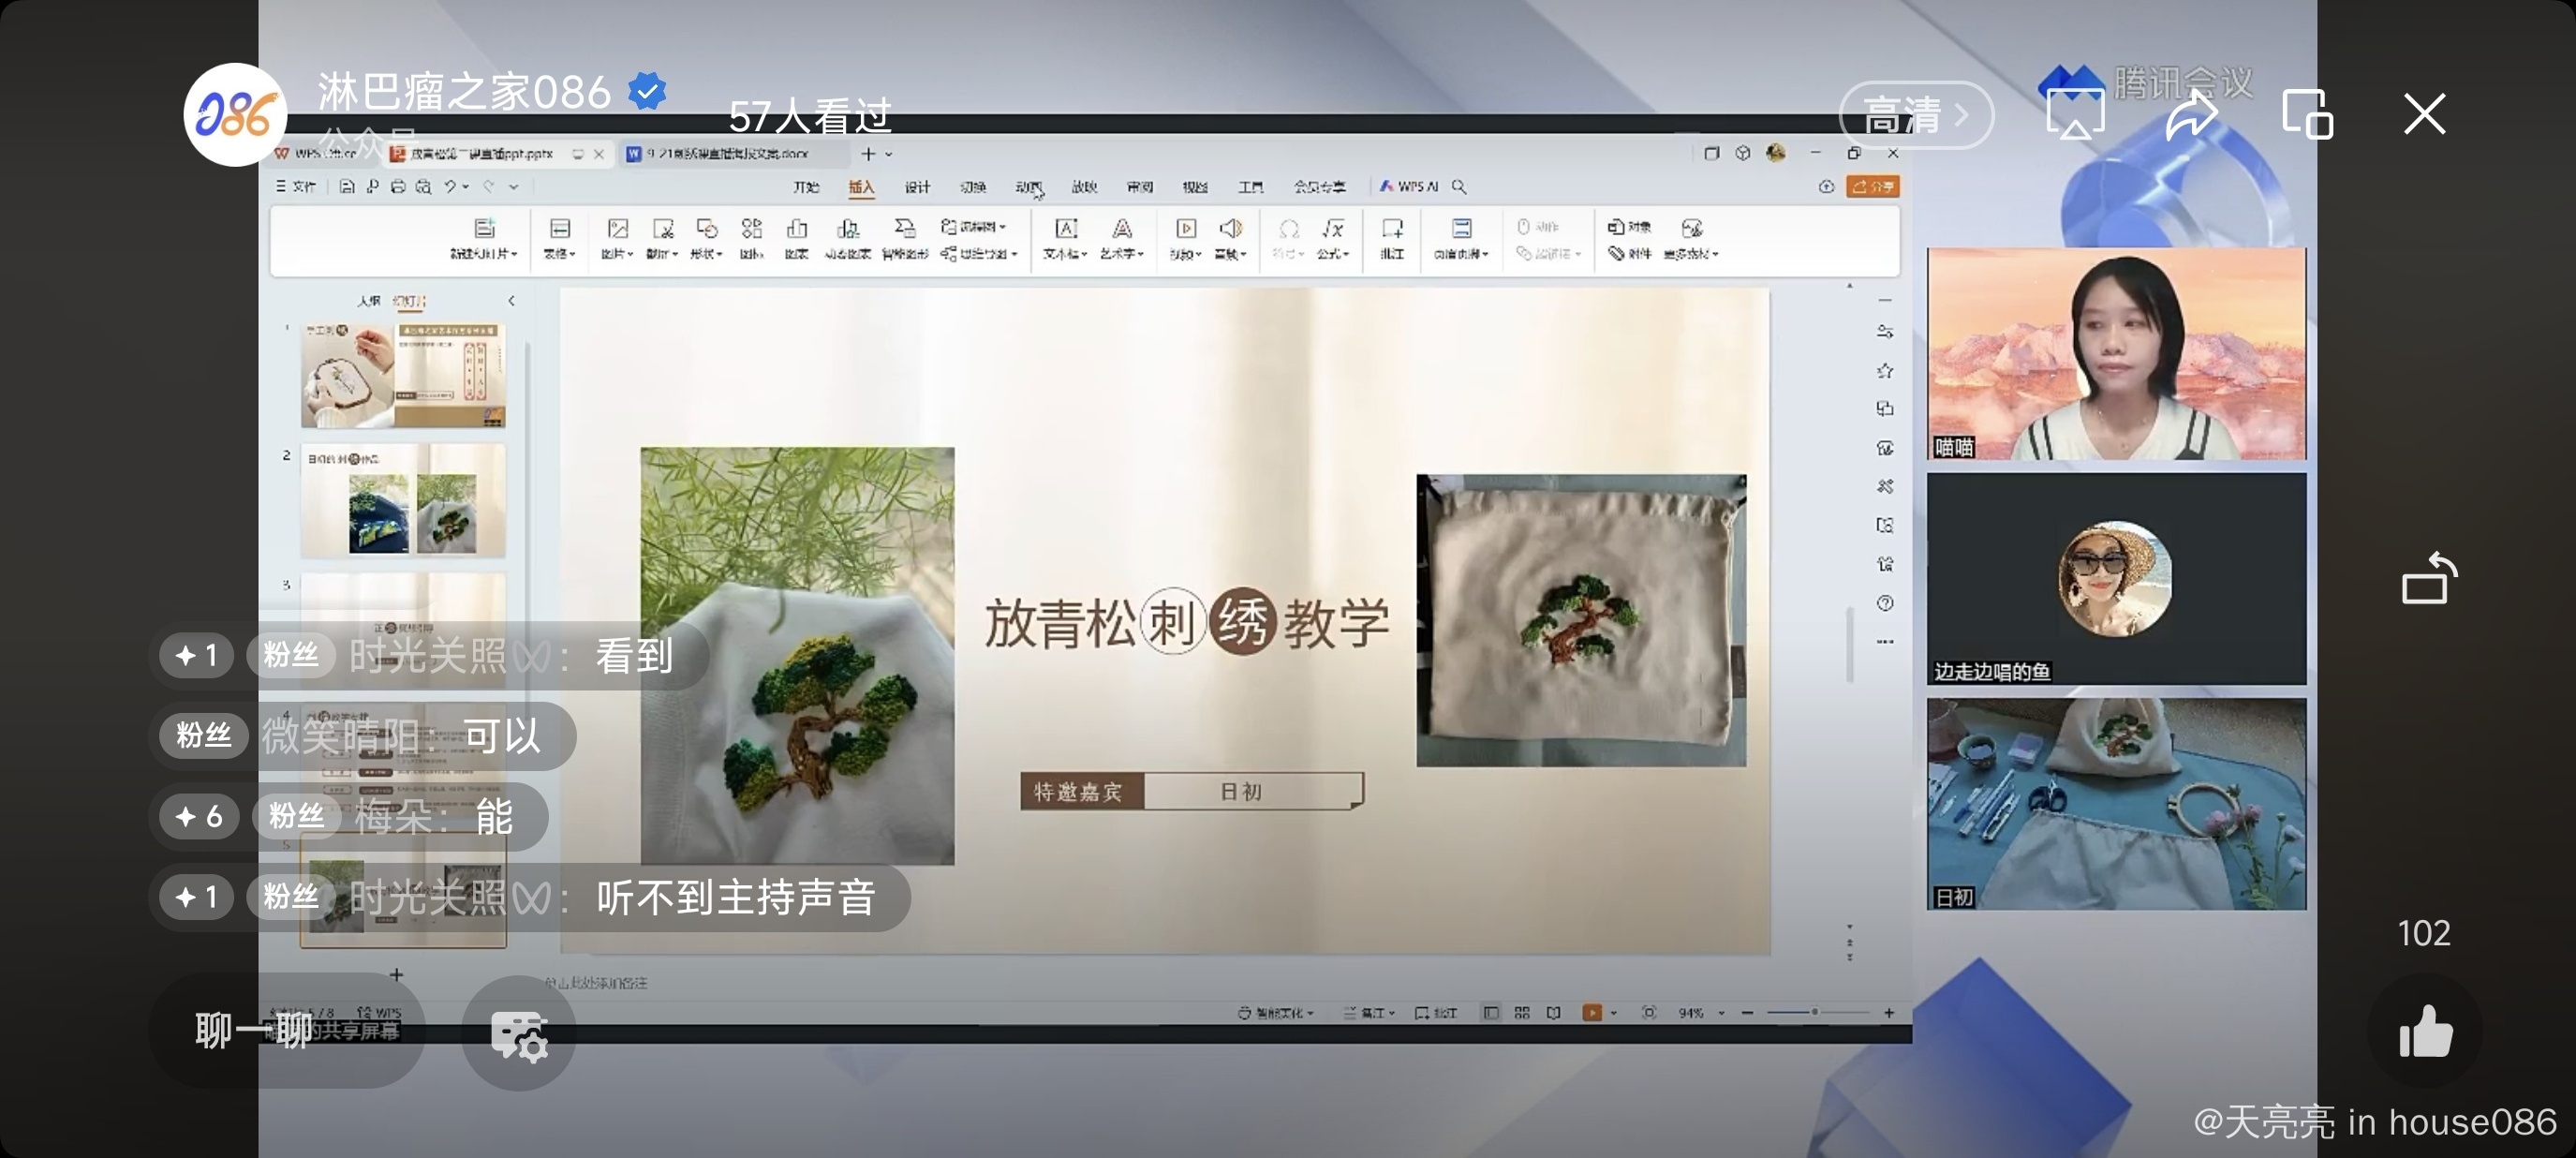
Task: Select slide 1 thumbnail
Action: click(x=403, y=375)
